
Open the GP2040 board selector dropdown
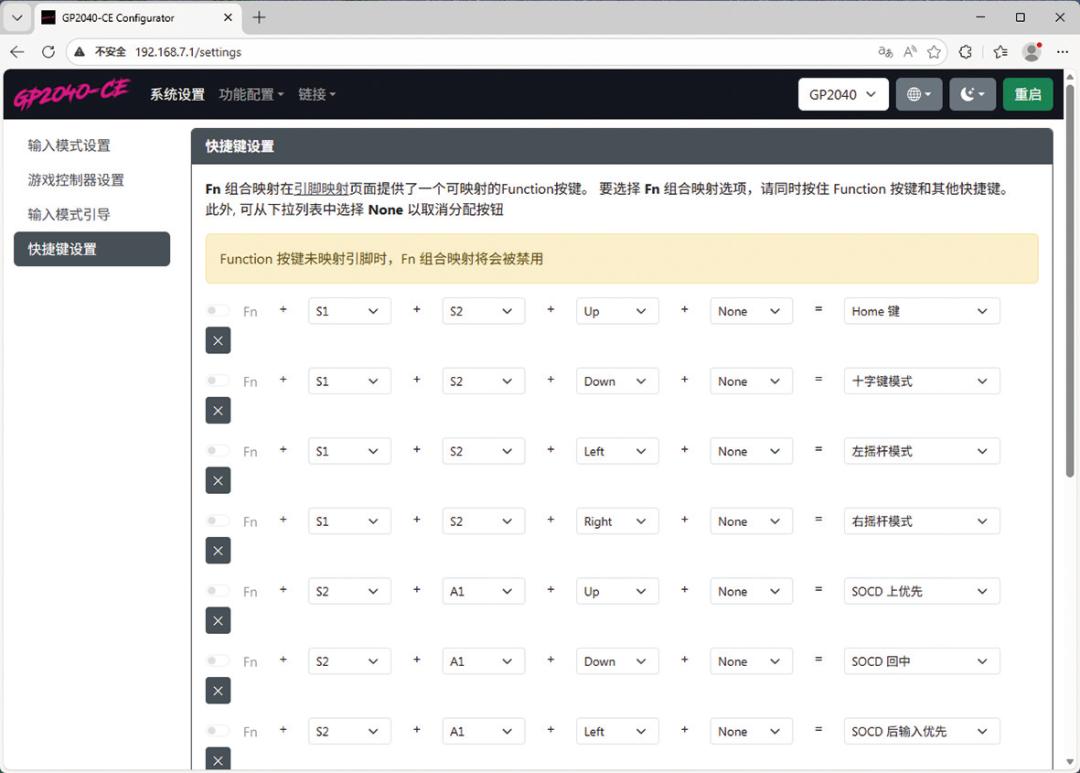click(x=843, y=94)
